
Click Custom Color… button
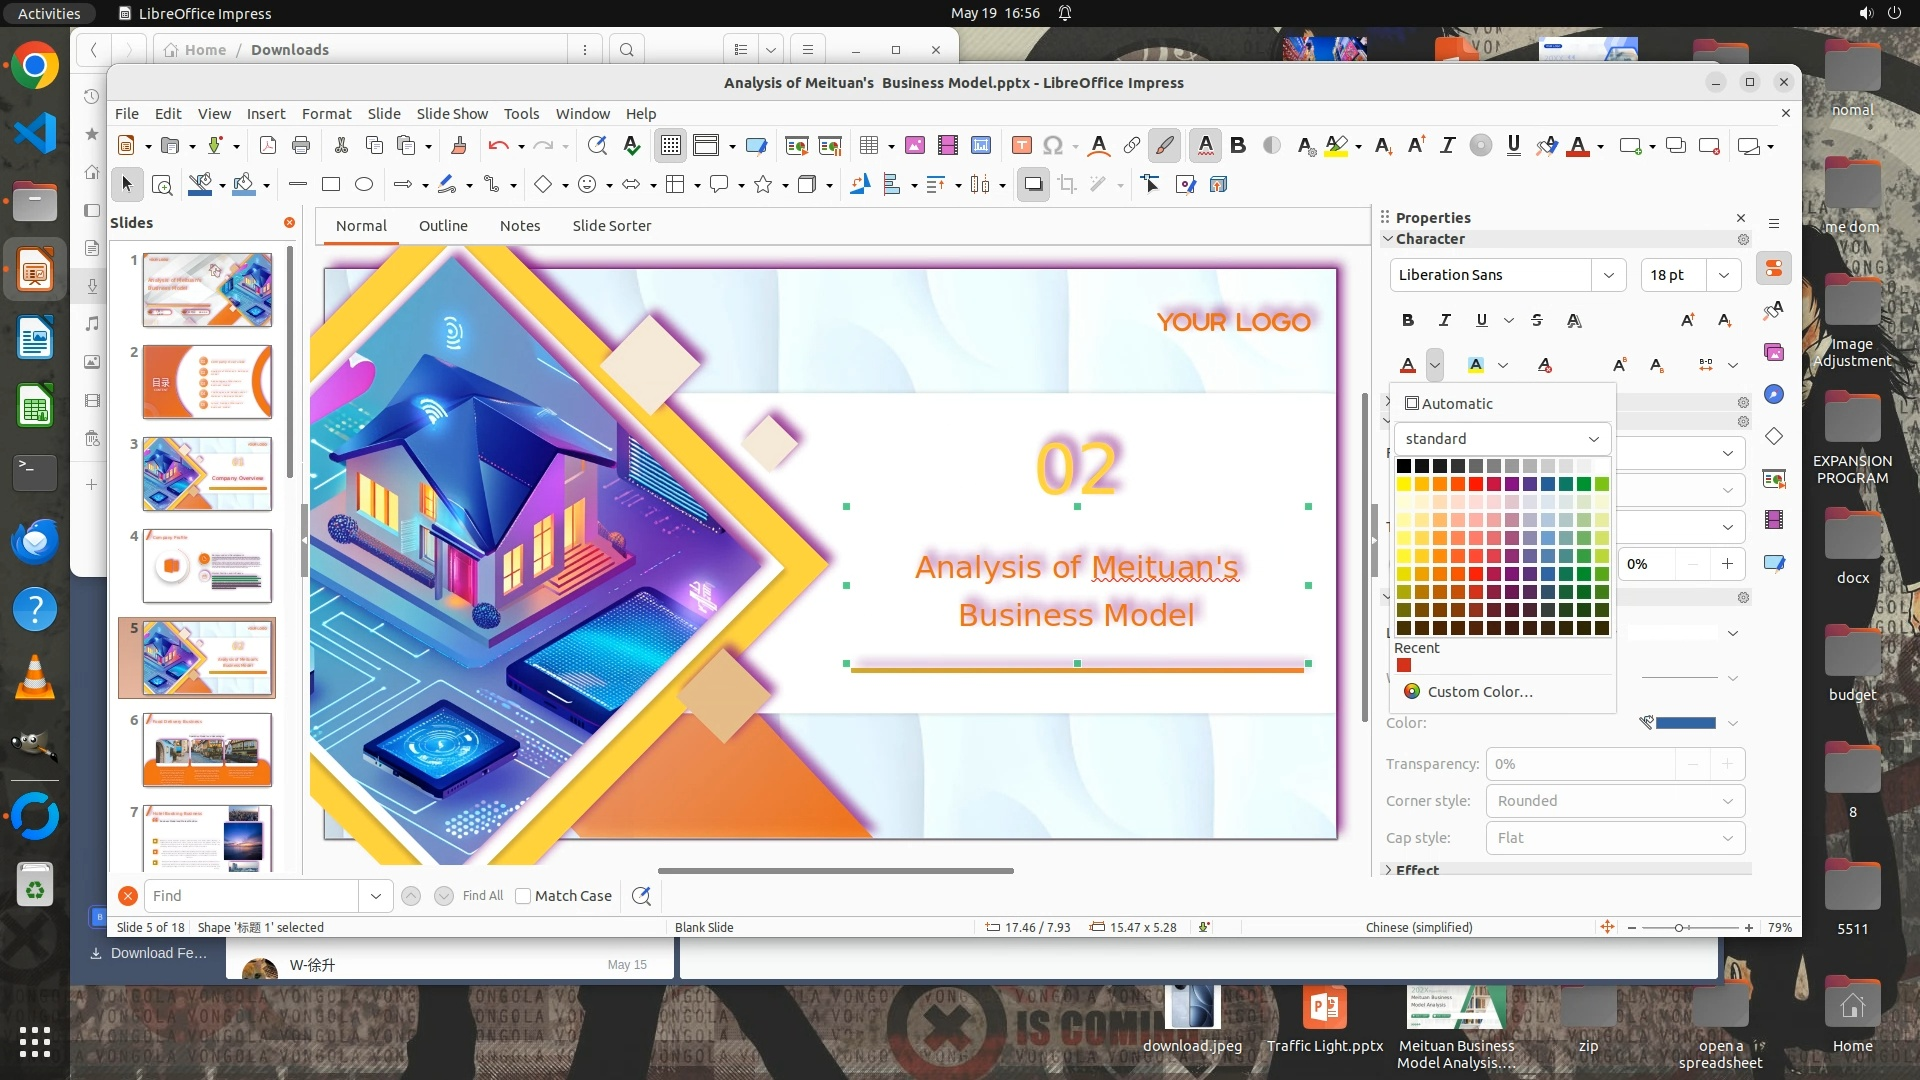tap(1479, 692)
